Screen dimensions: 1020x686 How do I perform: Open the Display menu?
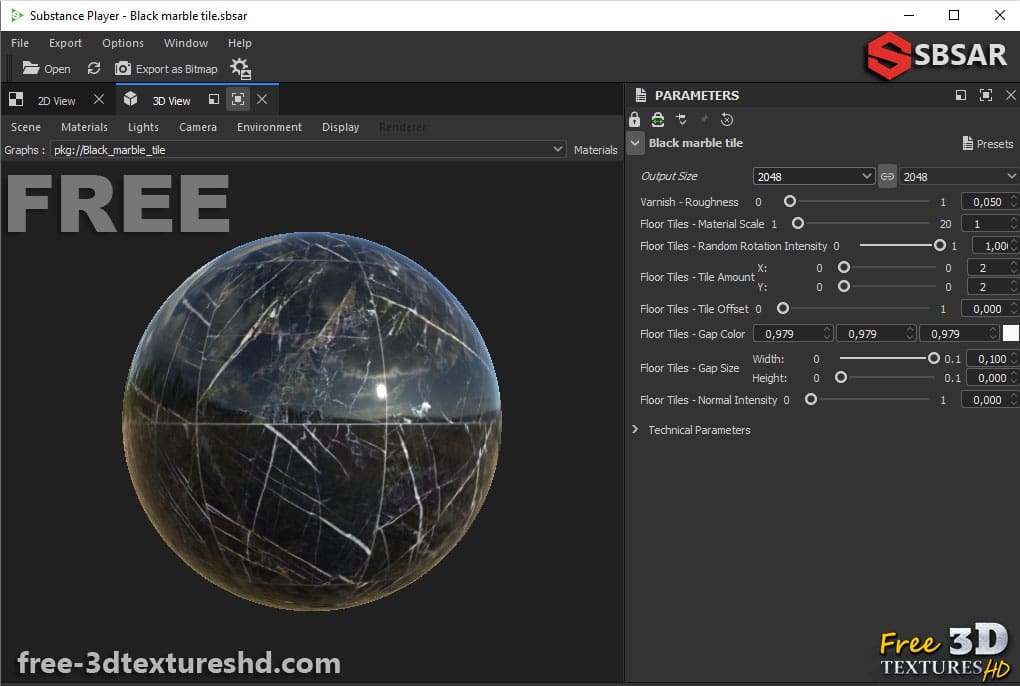(x=340, y=127)
